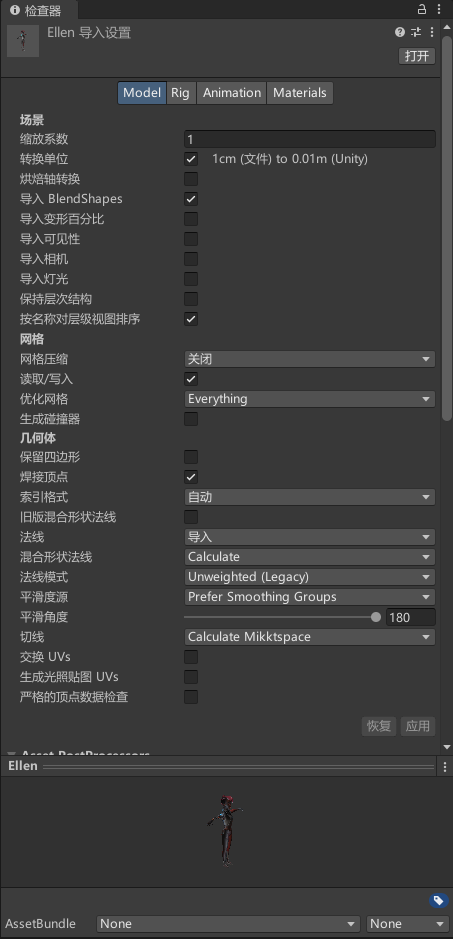
Task: Open the Inspector tab's three-dot menu
Action: (439, 9)
